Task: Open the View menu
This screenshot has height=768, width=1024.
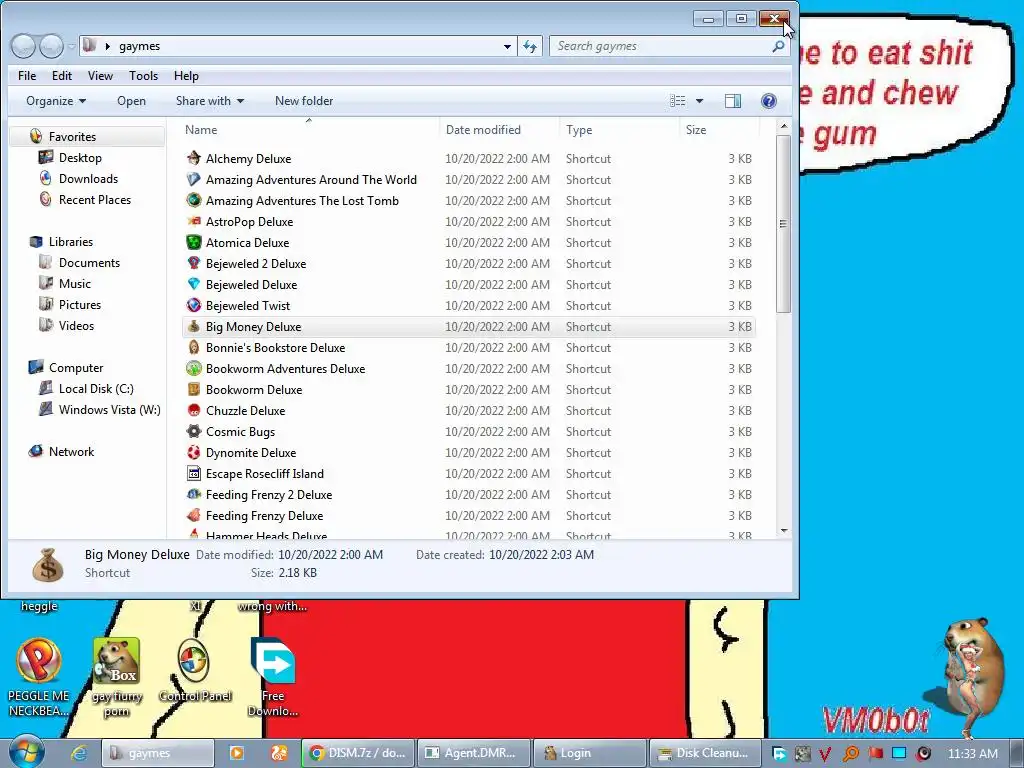Action: 100,76
